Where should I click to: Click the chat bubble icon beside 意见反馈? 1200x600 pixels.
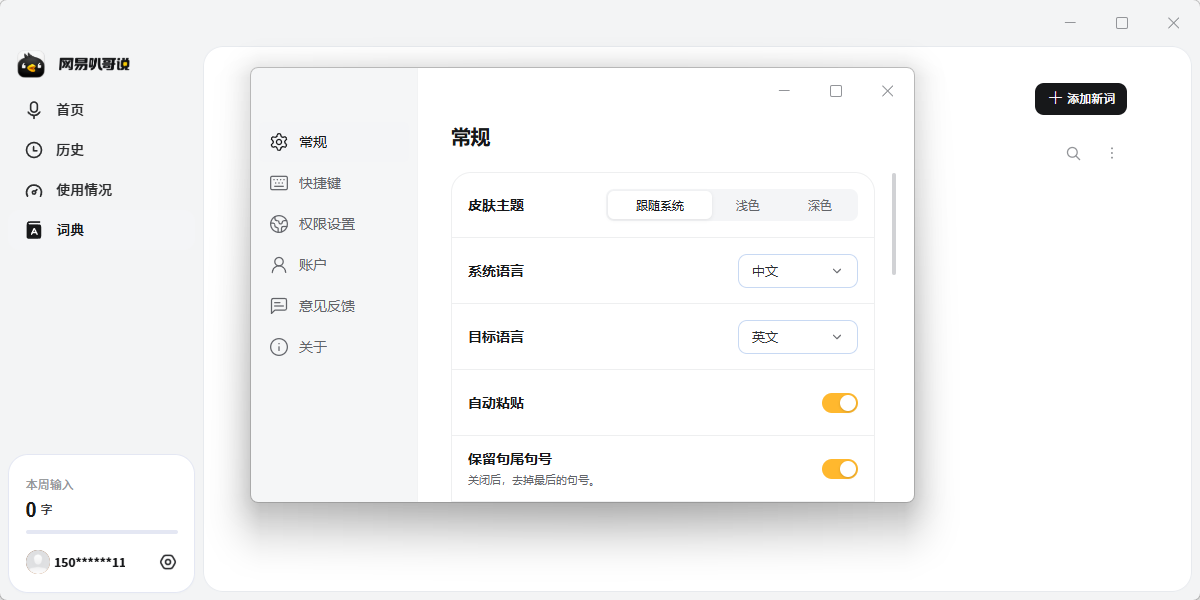tap(279, 306)
